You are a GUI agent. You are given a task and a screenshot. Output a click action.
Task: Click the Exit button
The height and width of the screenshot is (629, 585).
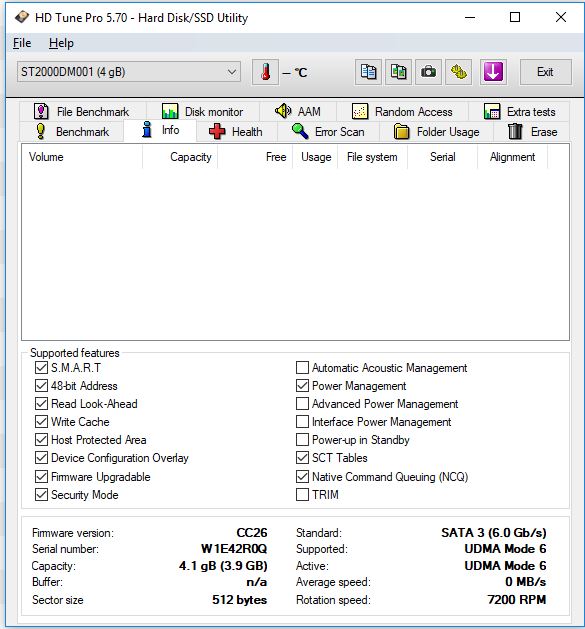pyautogui.click(x=545, y=72)
